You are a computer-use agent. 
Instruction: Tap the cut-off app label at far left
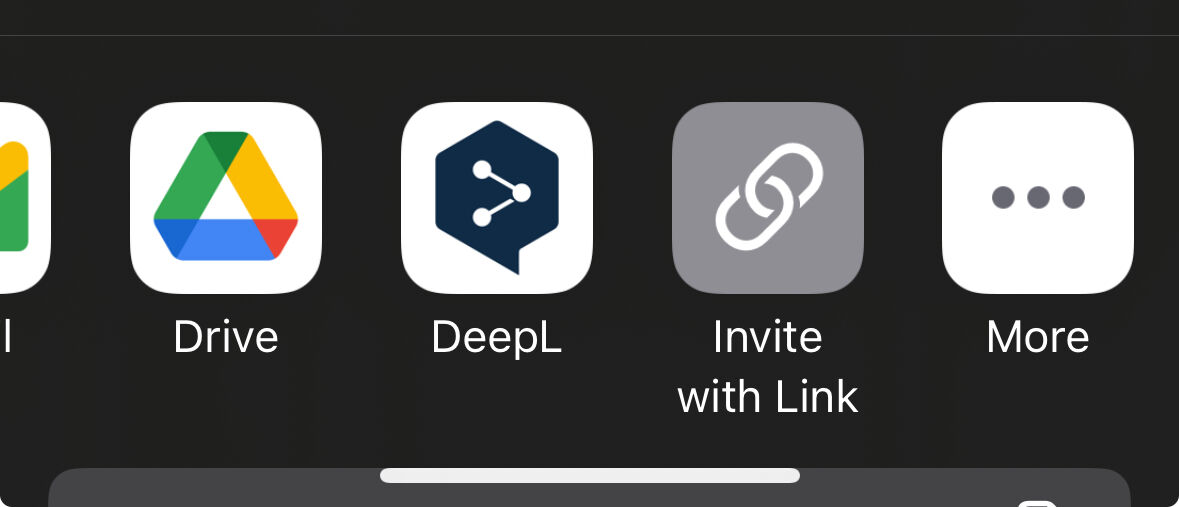click(x=6, y=337)
